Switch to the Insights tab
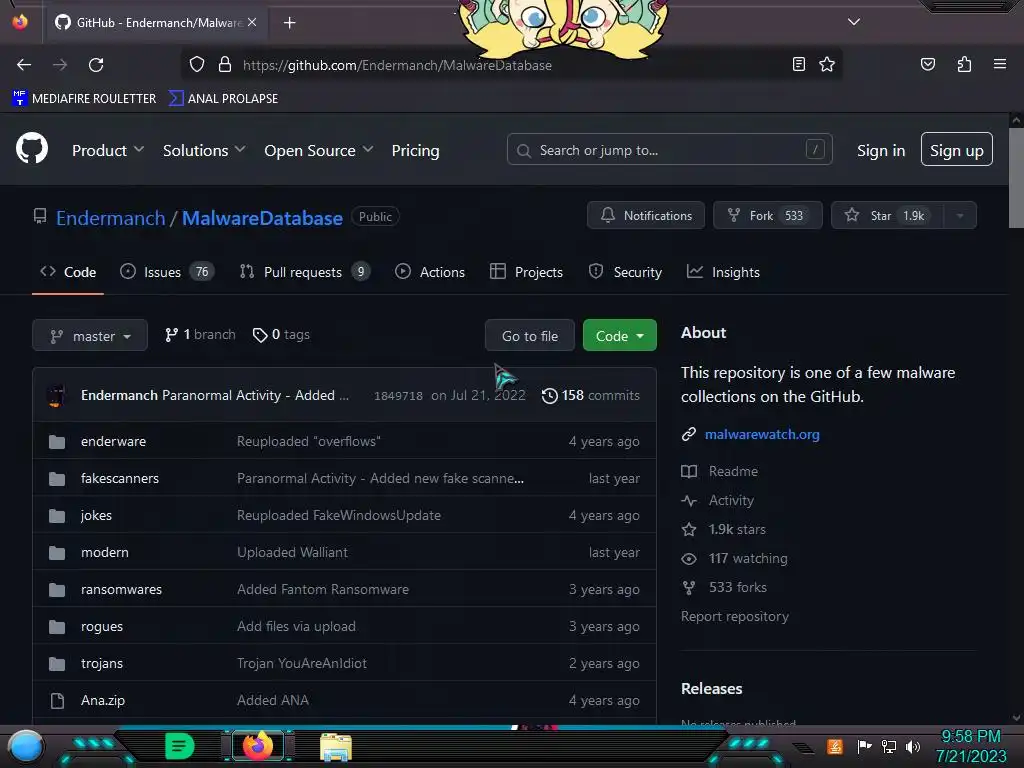 723,272
